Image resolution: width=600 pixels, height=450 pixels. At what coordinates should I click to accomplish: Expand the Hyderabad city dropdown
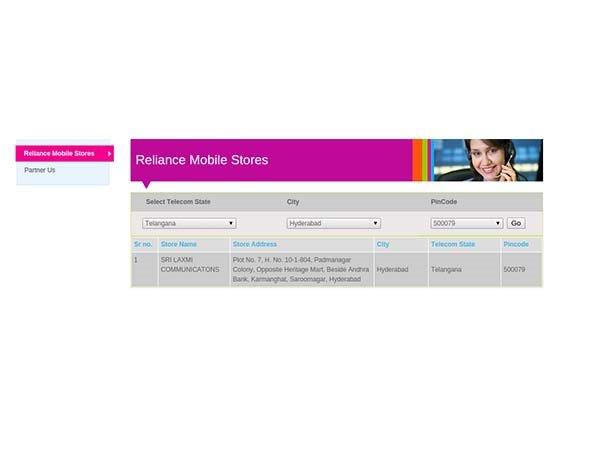[x=333, y=223]
